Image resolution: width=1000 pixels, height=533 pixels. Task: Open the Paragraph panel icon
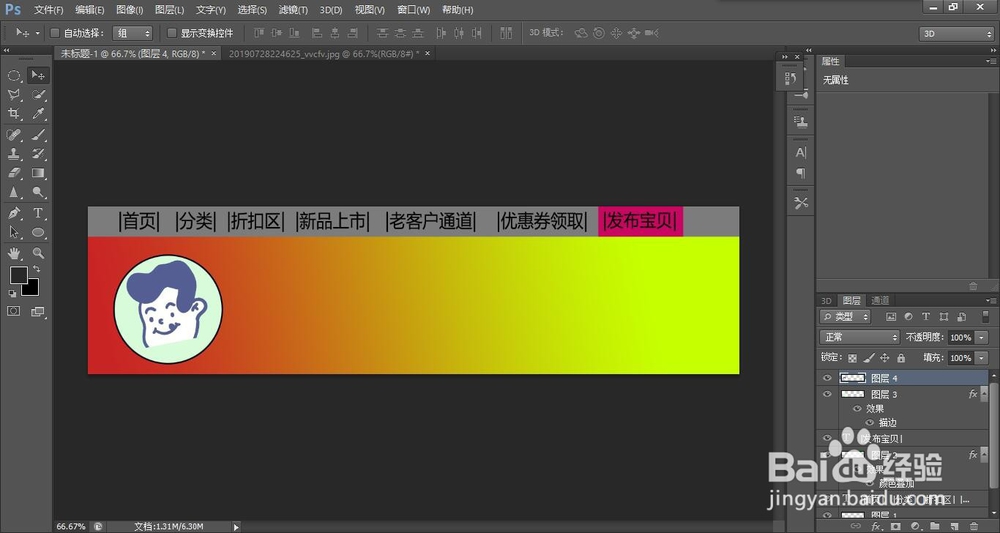pyautogui.click(x=801, y=173)
